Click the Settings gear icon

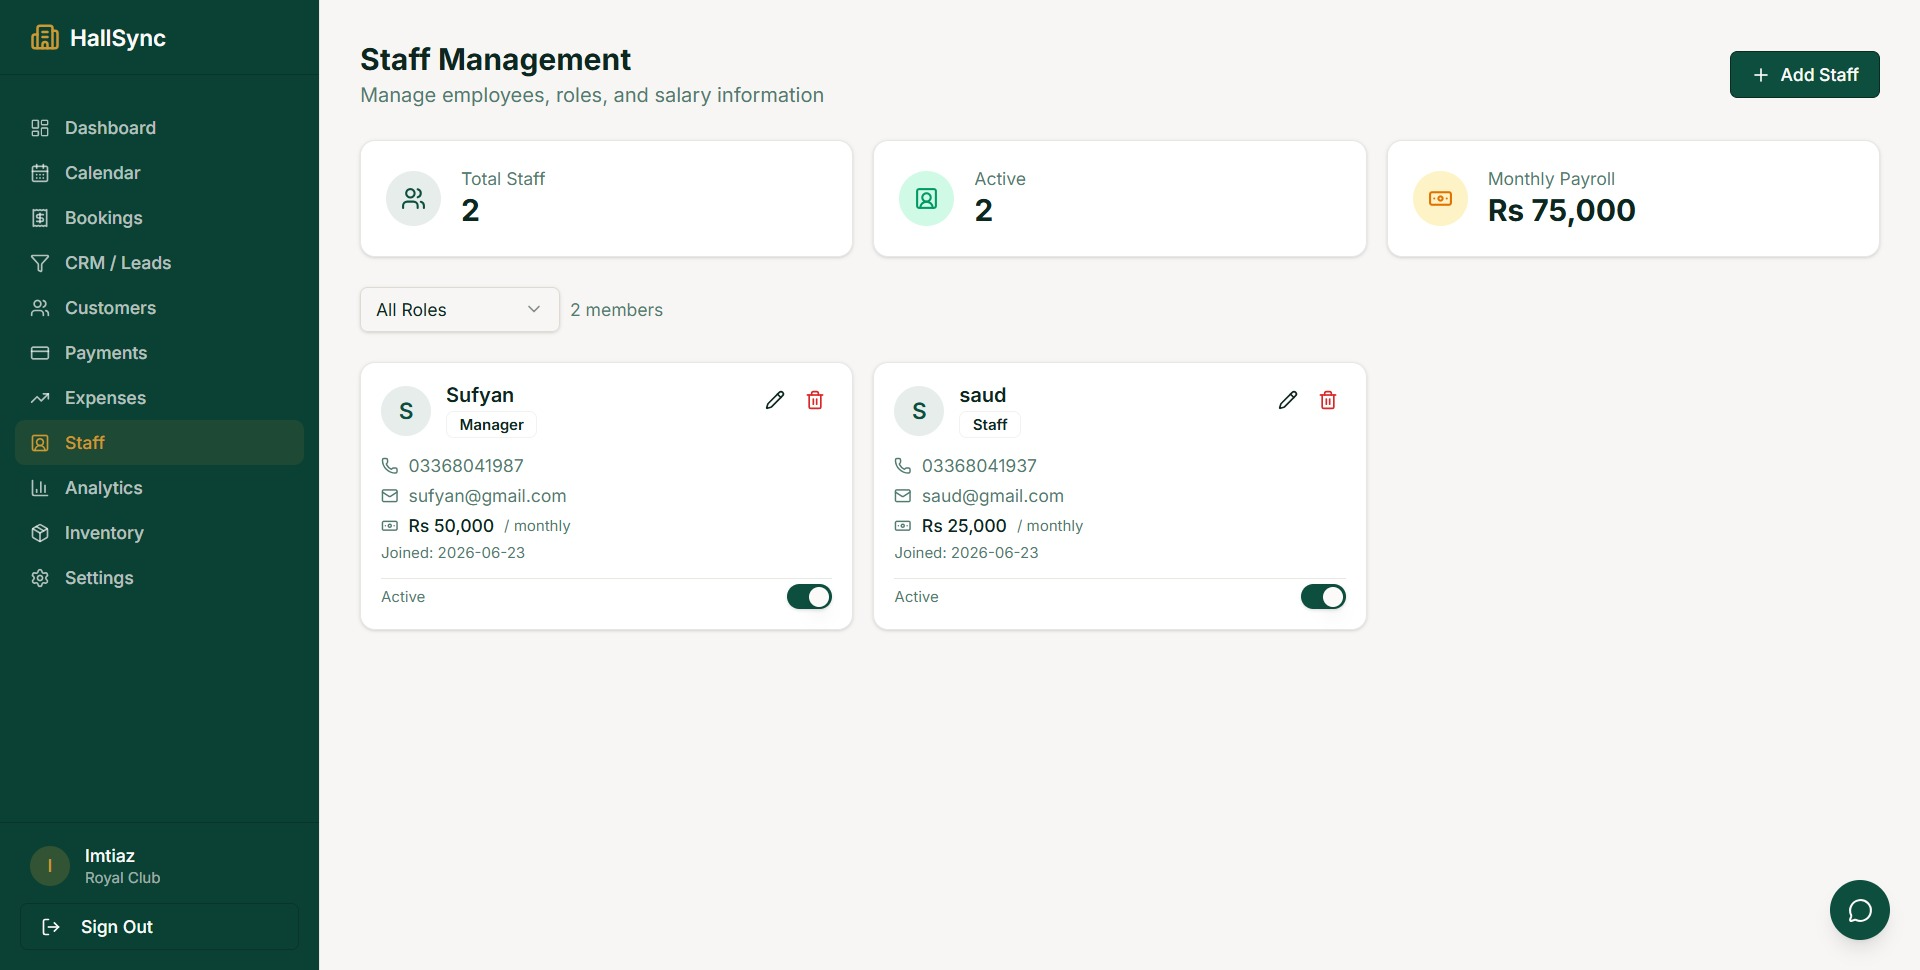tap(40, 578)
